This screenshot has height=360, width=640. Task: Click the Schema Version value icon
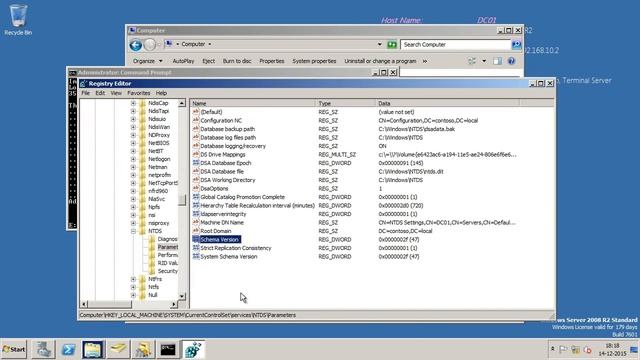pyautogui.click(x=196, y=239)
